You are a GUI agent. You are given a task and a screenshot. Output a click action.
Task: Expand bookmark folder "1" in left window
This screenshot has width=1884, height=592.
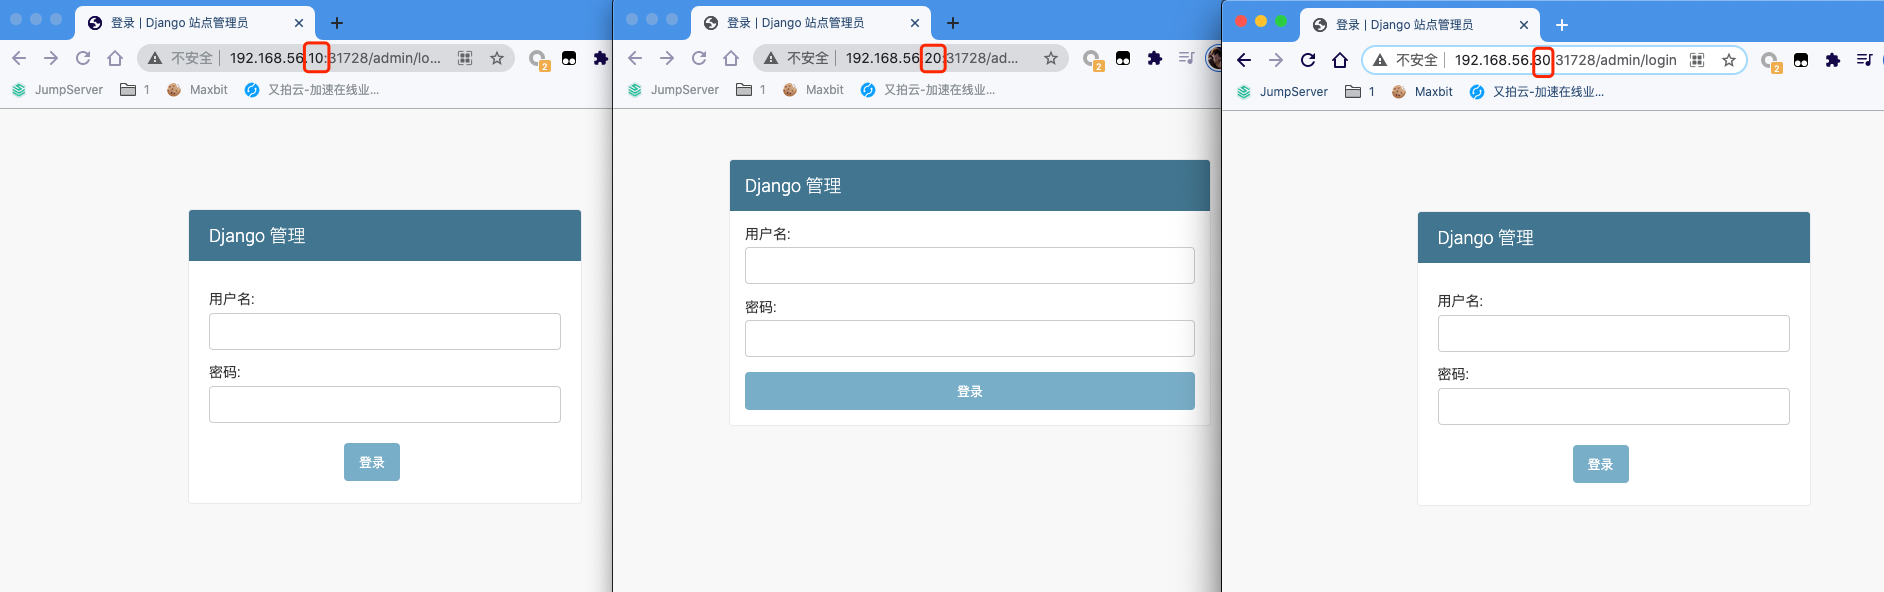135,90
